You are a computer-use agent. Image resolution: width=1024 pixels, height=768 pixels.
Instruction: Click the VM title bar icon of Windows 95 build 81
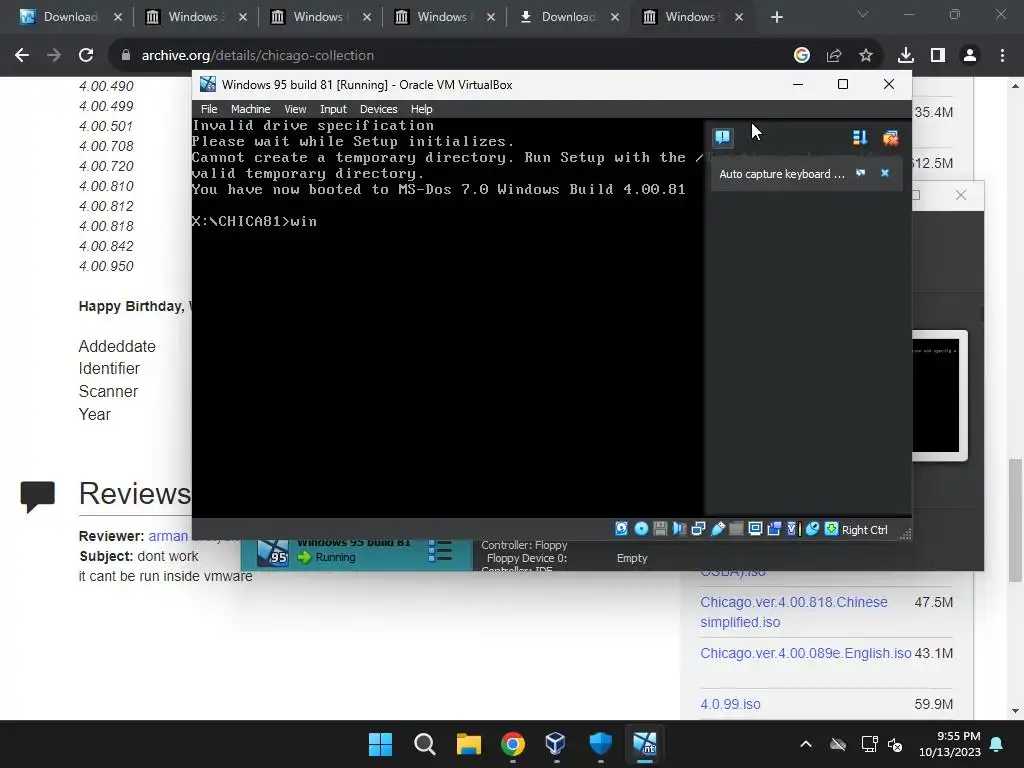[x=208, y=84]
